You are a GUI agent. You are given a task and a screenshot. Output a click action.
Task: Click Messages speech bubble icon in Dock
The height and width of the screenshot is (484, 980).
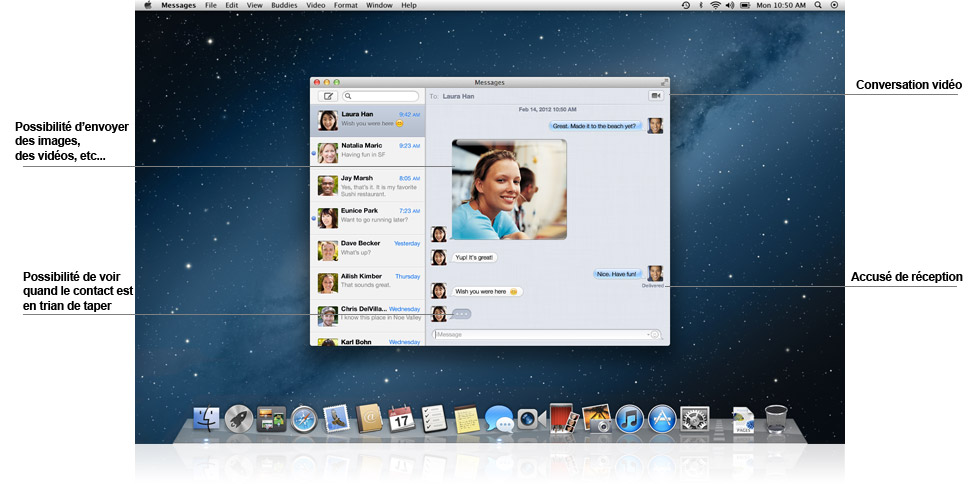point(499,419)
